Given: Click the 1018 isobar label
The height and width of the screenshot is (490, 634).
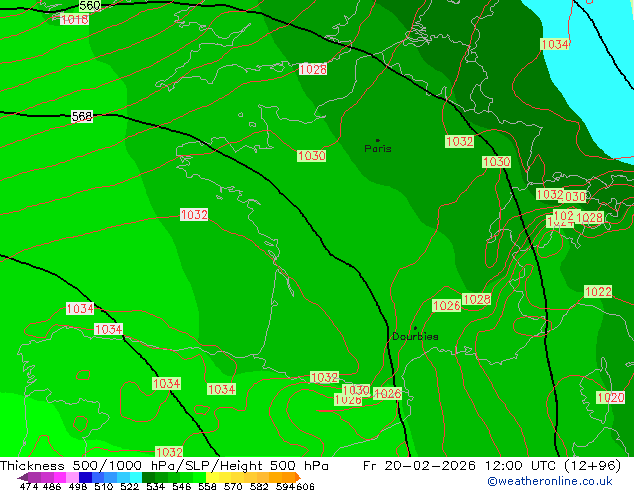Looking at the screenshot, I should pyautogui.click(x=74, y=19).
